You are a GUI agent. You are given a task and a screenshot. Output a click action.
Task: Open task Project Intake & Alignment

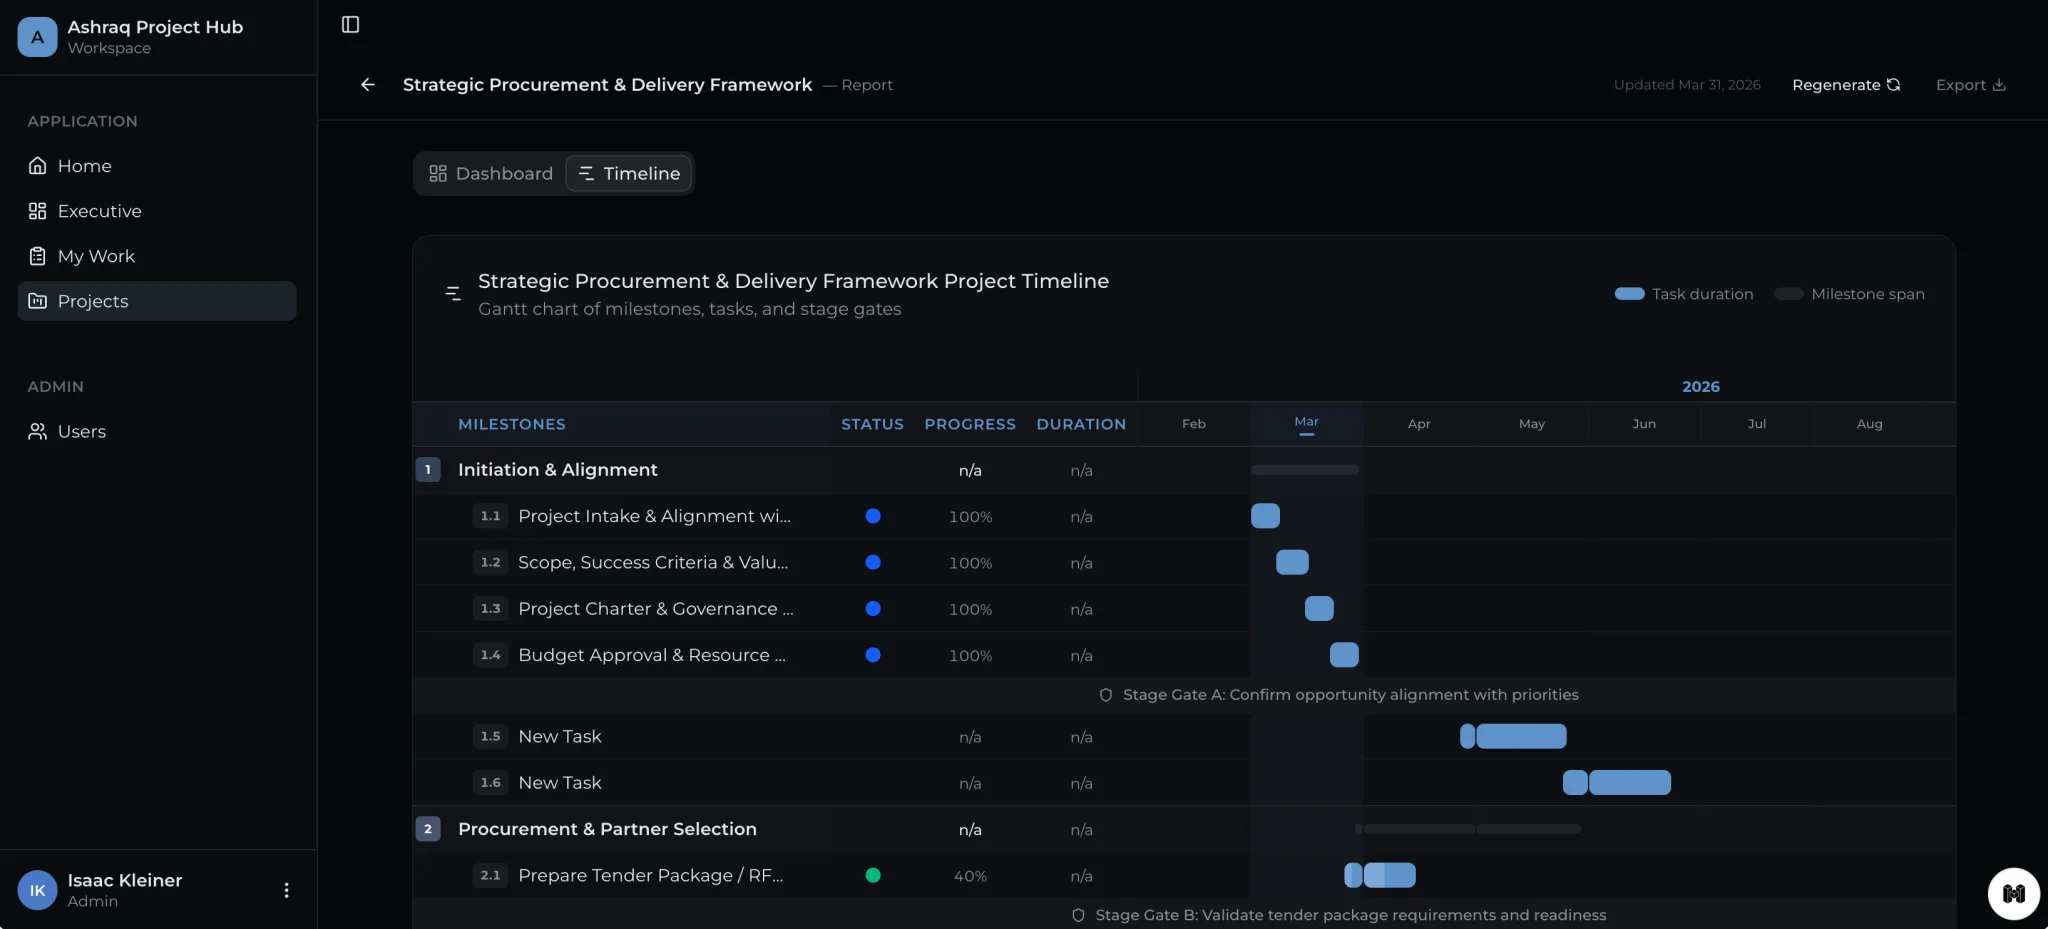(x=654, y=516)
